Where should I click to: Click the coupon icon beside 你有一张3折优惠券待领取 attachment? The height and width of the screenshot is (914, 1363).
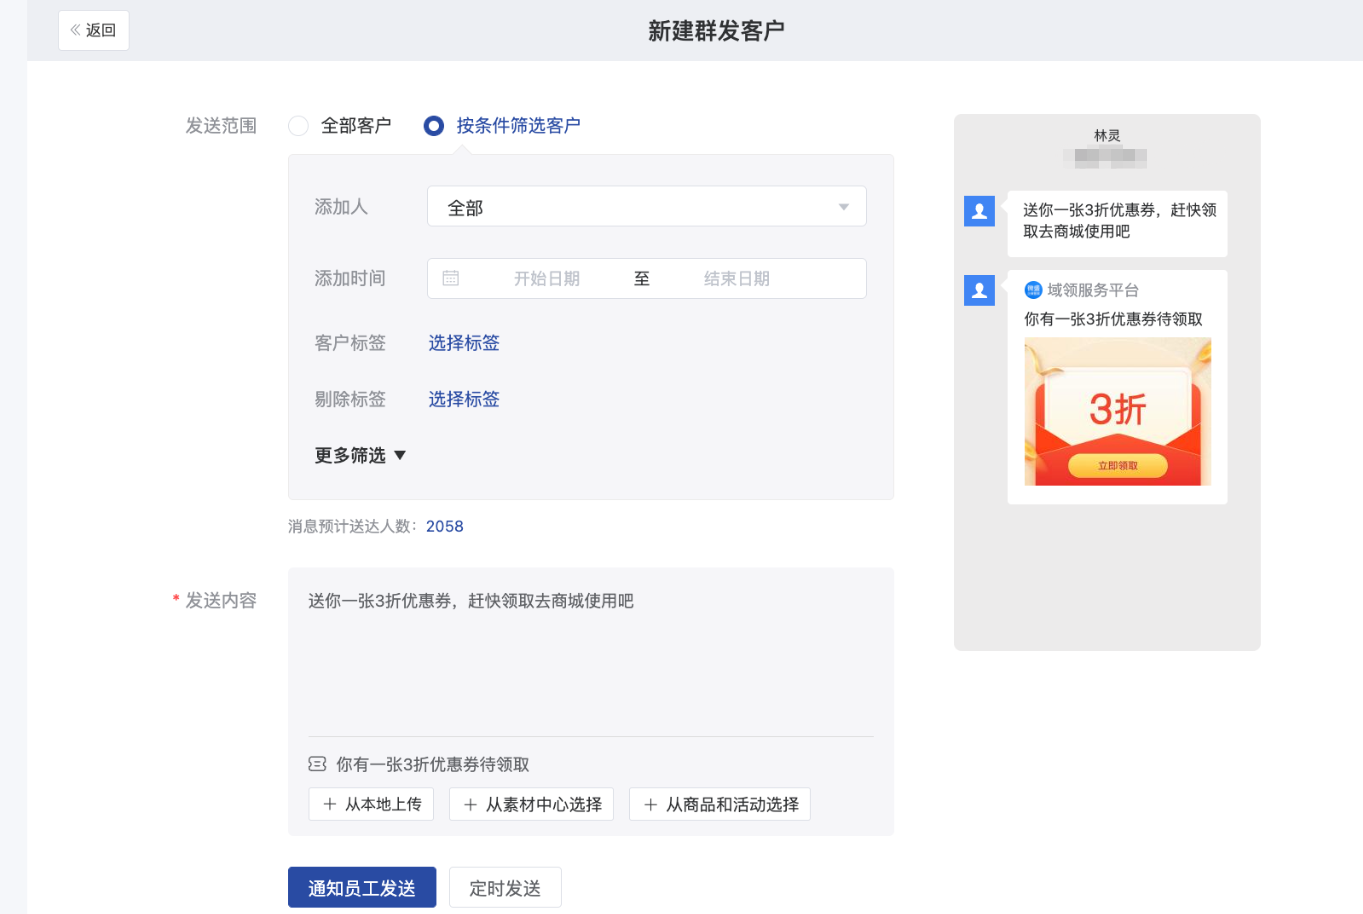[317, 764]
